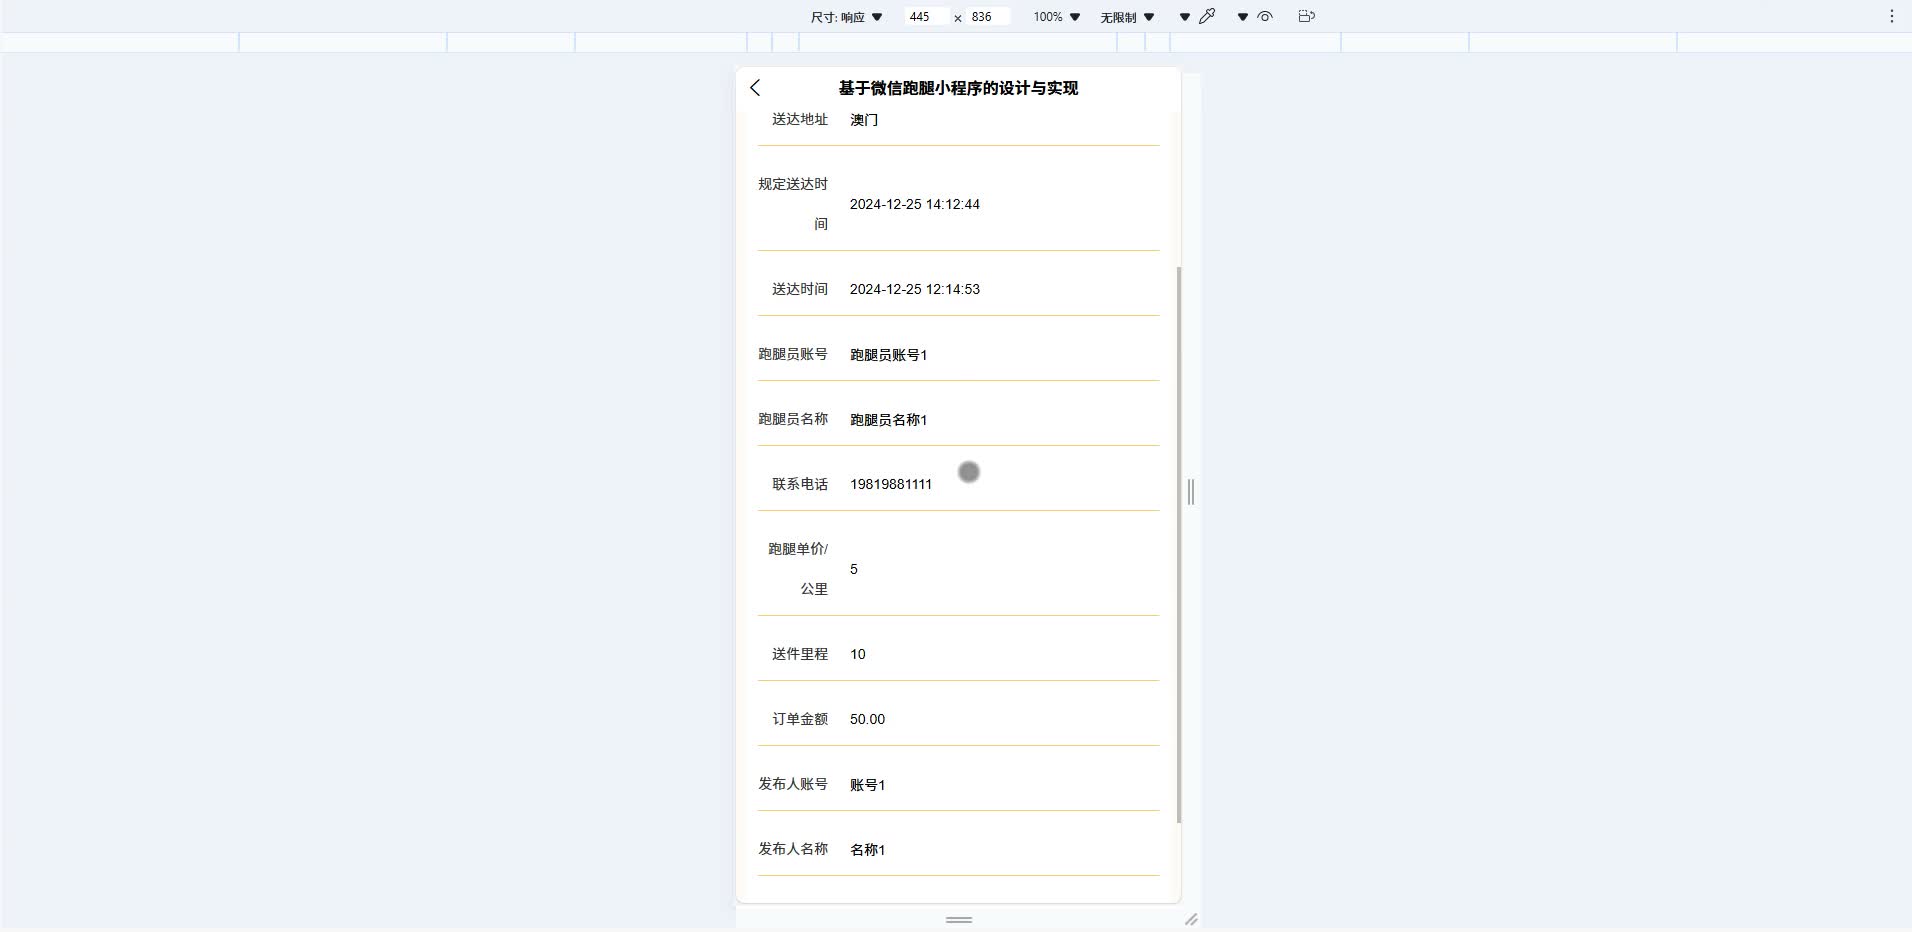Screen dimensions: 1912x932
Task: Select the eyedropper color picker tool
Action: (x=1206, y=16)
